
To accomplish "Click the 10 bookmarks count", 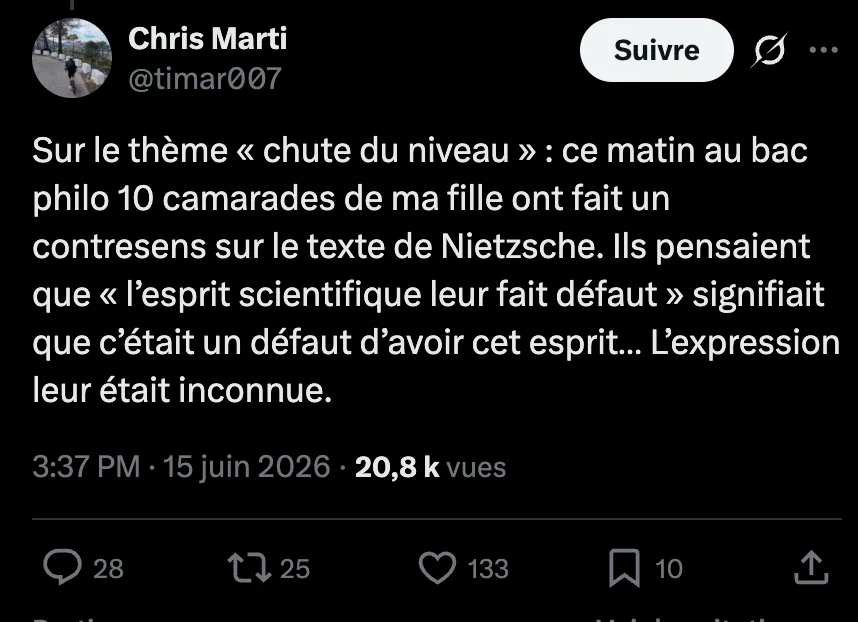I will coord(669,569).
